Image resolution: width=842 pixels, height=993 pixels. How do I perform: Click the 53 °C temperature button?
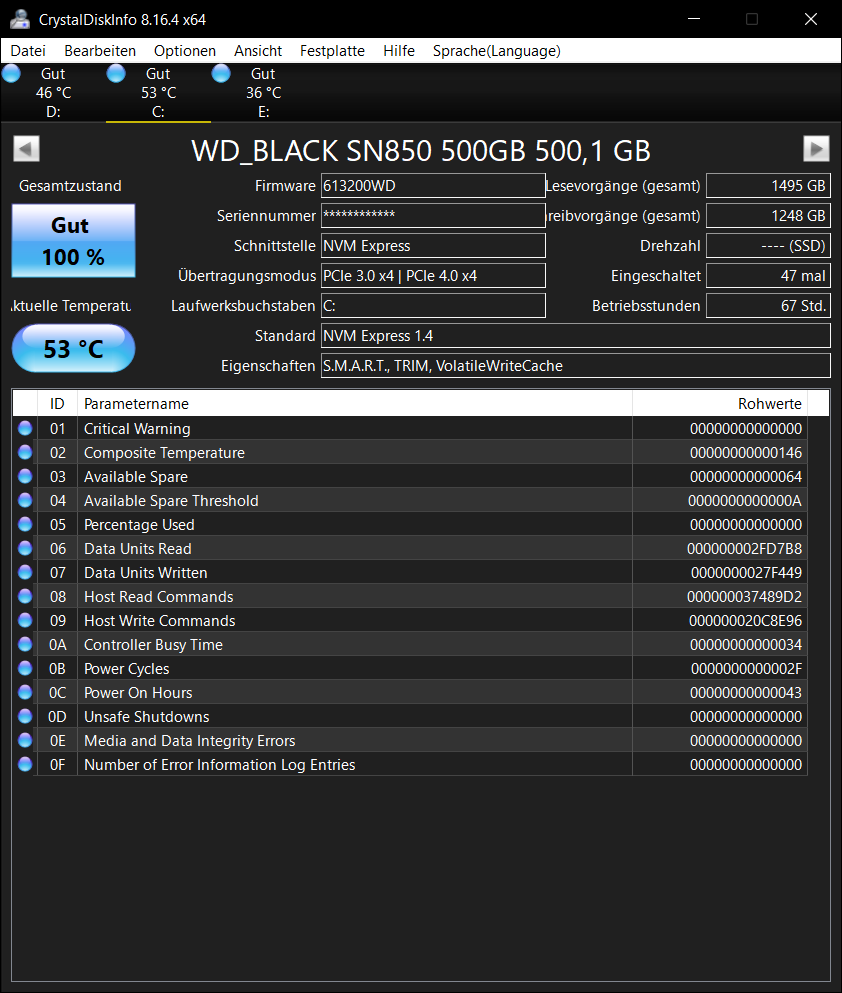(x=73, y=348)
